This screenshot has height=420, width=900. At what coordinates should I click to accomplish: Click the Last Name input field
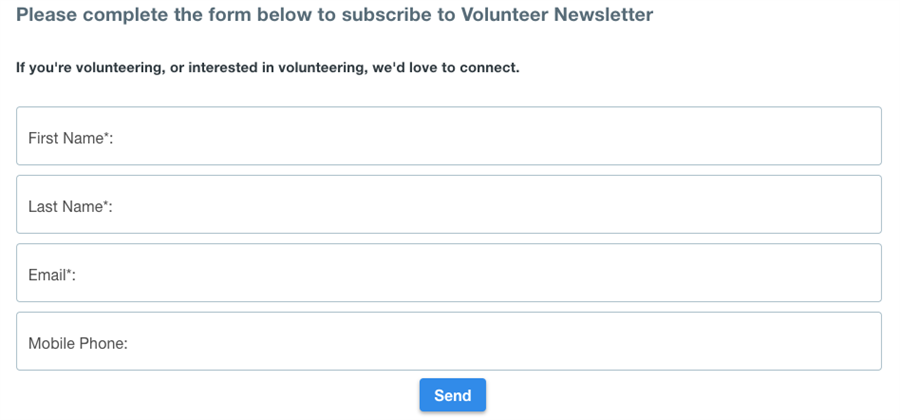click(449, 204)
